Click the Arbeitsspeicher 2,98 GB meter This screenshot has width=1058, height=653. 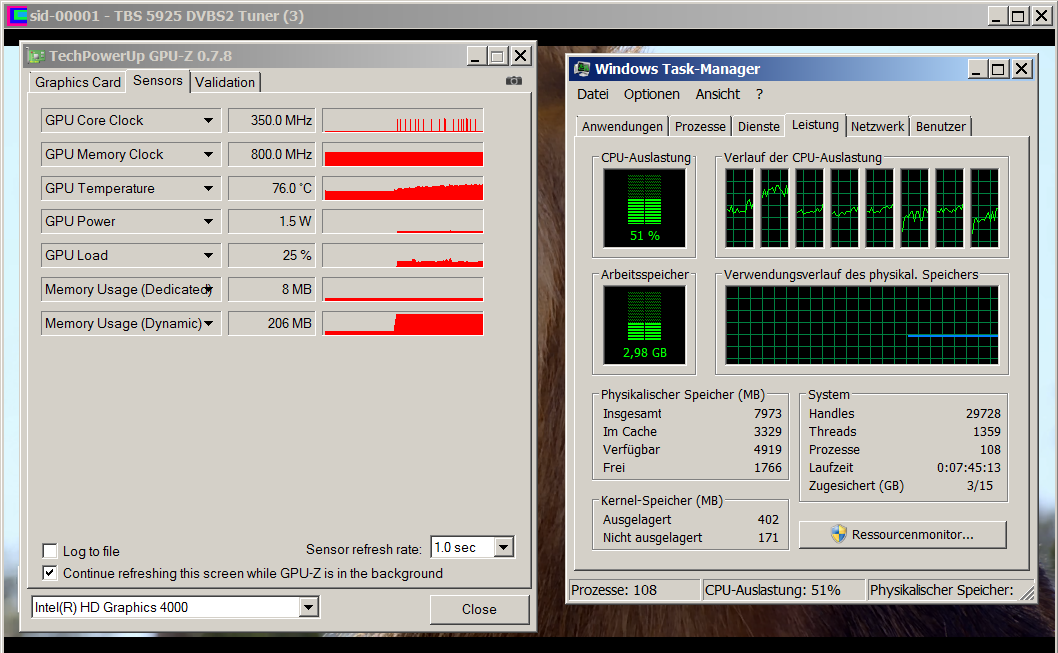point(644,325)
